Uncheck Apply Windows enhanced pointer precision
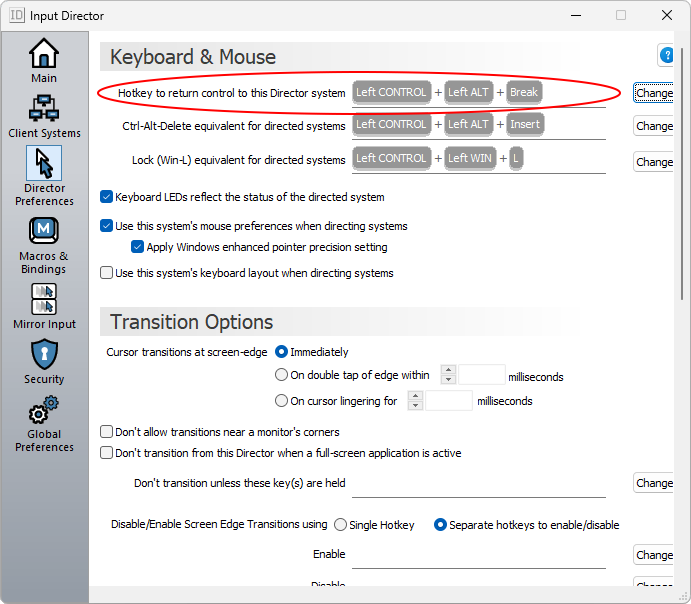691x604 pixels. click(x=138, y=247)
